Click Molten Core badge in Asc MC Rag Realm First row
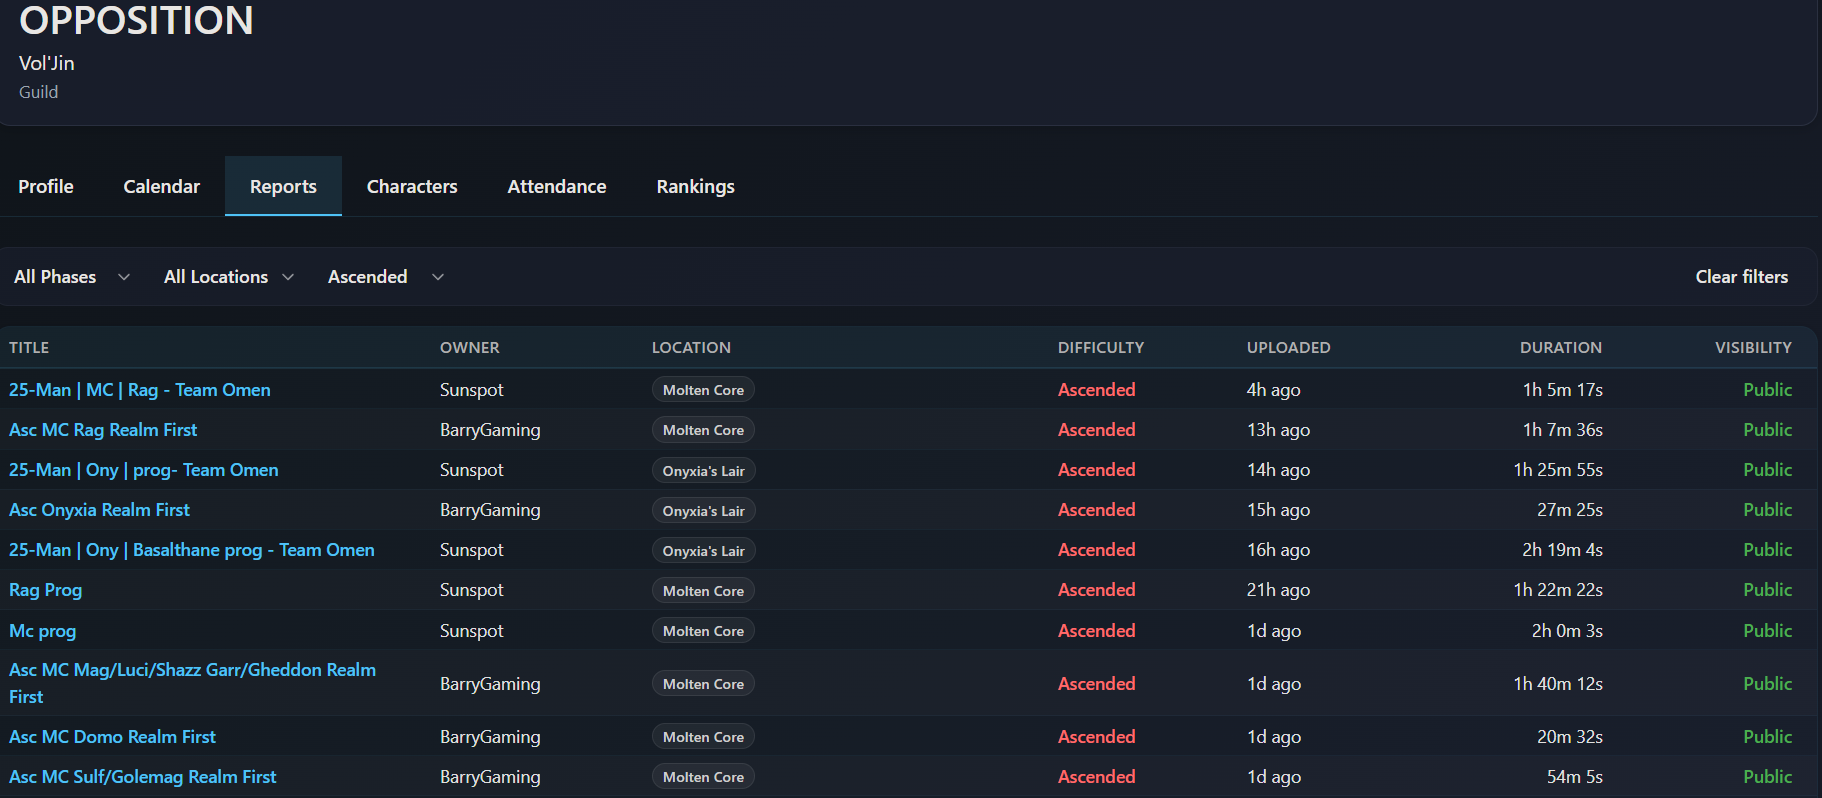The height and width of the screenshot is (798, 1822). pyautogui.click(x=703, y=430)
